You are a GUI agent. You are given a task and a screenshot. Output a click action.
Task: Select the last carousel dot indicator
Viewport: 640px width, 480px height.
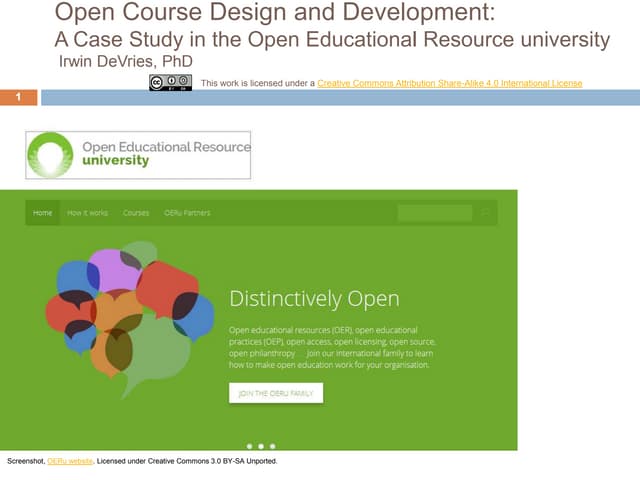tap(272, 445)
